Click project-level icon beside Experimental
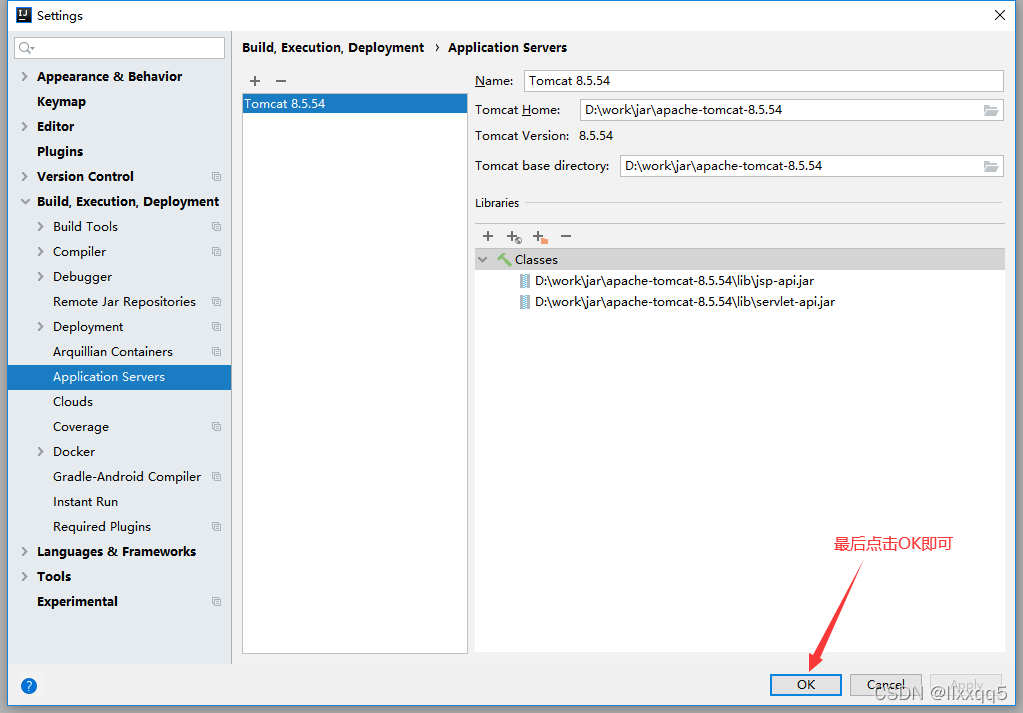Image resolution: width=1023 pixels, height=713 pixels. (217, 601)
